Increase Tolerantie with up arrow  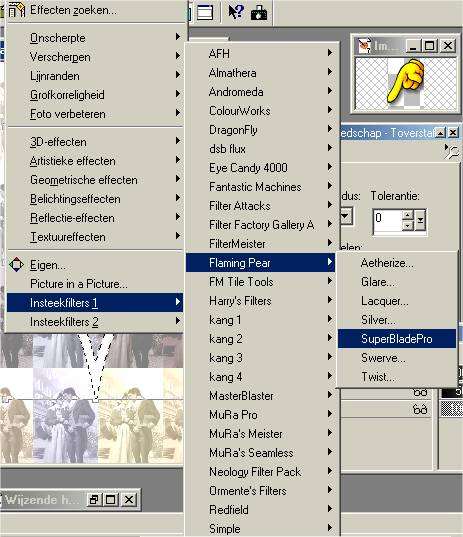(x=407, y=215)
